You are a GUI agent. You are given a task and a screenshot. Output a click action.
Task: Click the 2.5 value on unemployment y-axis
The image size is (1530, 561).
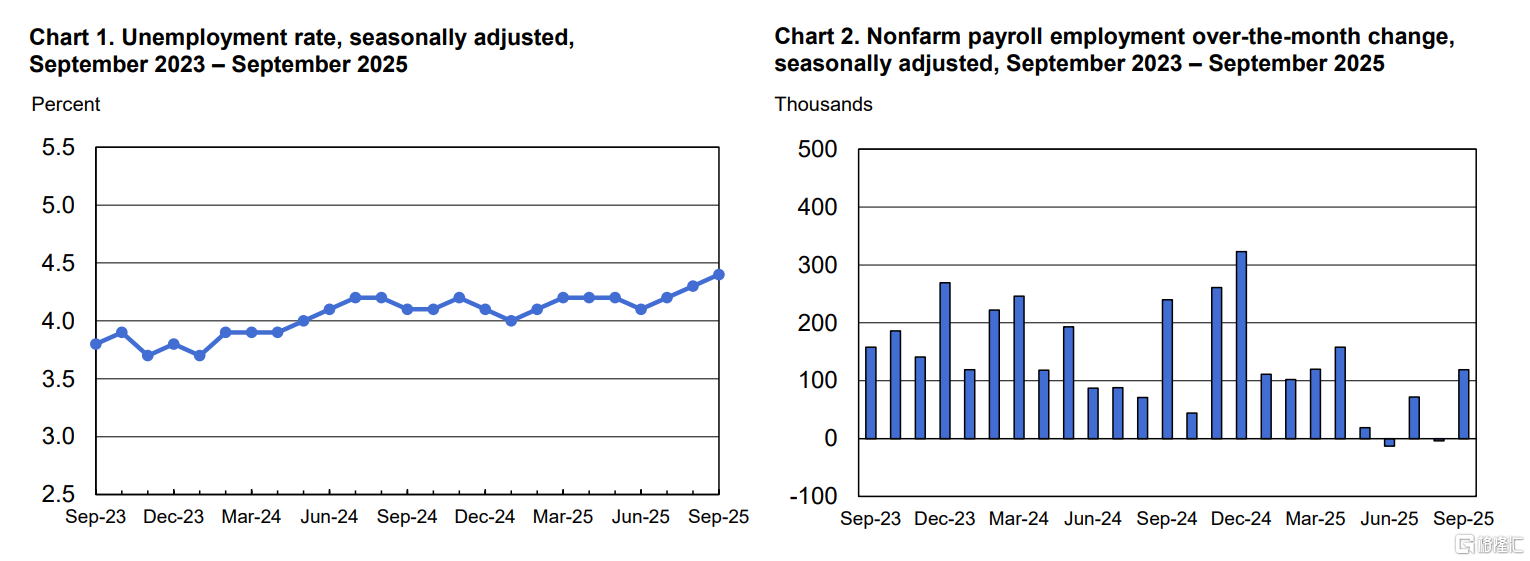click(58, 495)
